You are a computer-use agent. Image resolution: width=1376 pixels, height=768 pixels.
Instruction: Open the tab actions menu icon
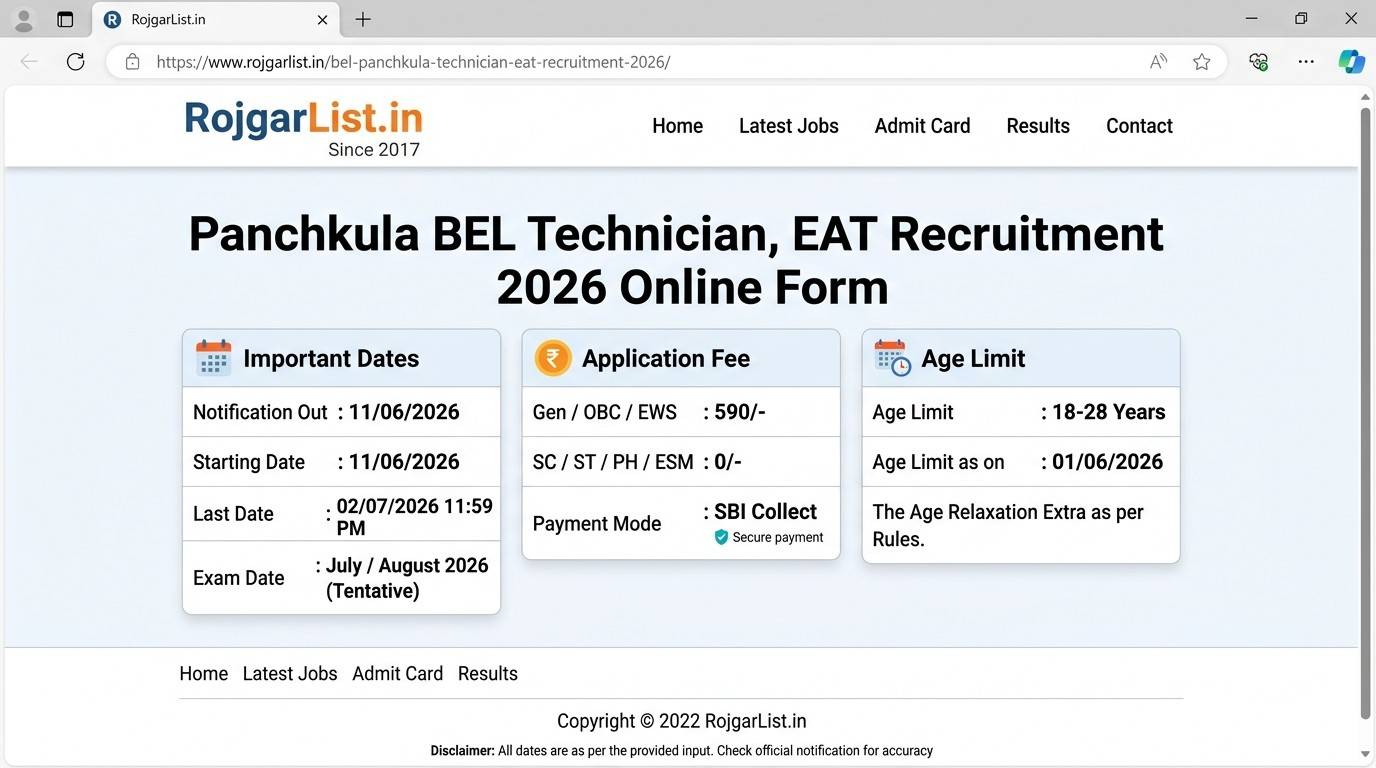pyautogui.click(x=65, y=19)
